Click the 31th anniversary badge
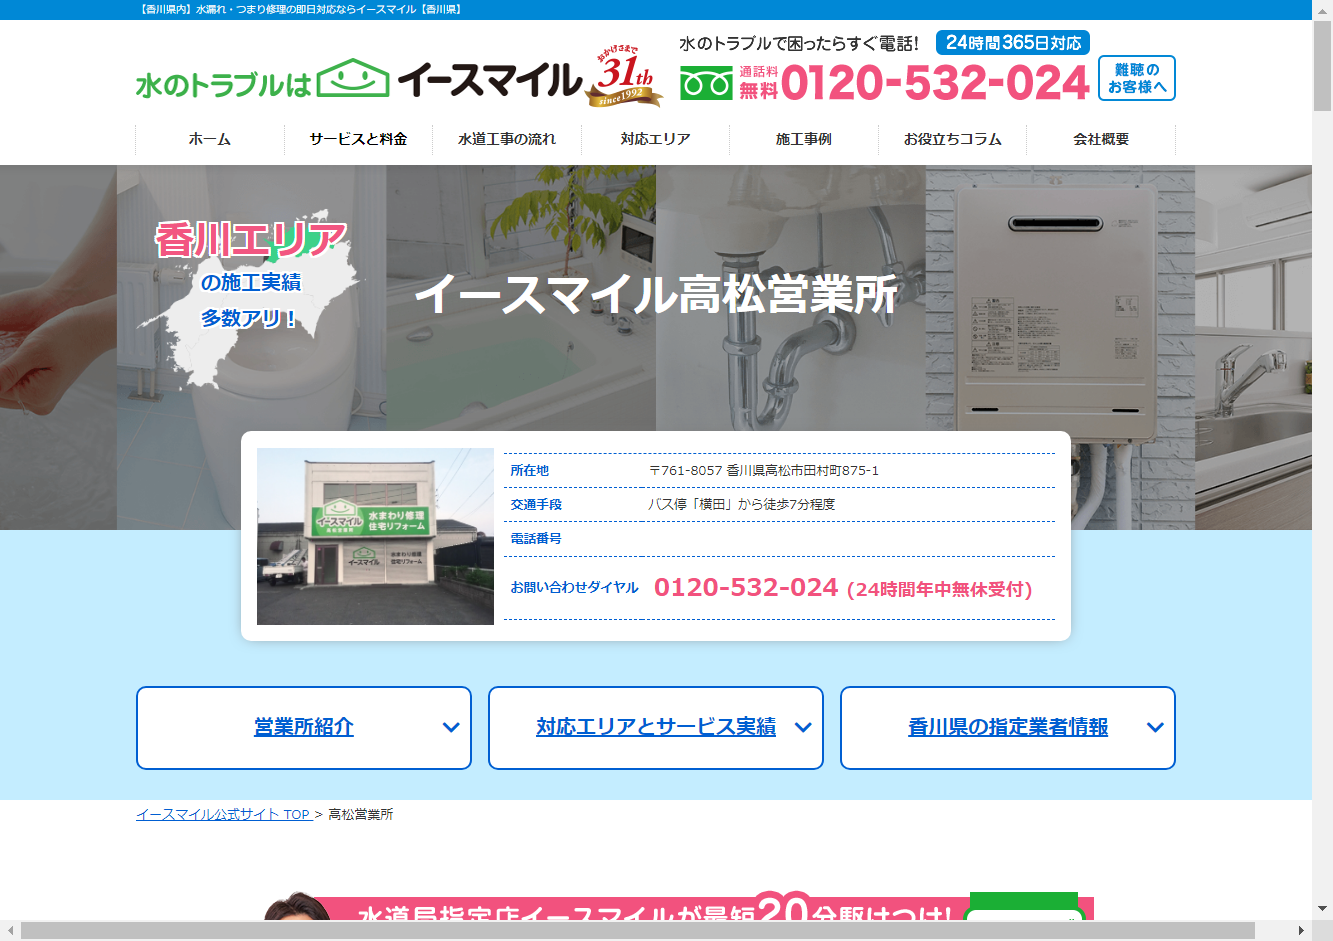1333x941 pixels. click(625, 78)
